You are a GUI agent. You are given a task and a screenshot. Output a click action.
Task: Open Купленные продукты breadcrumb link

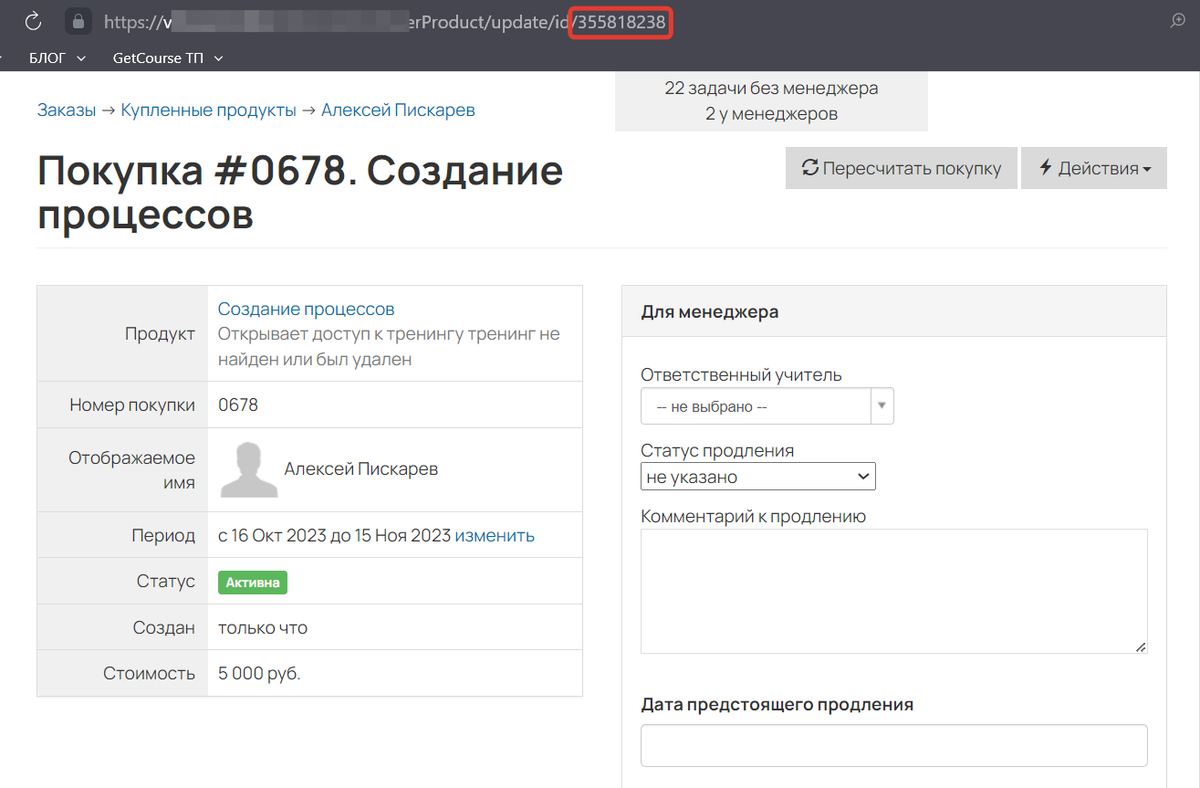(208, 110)
